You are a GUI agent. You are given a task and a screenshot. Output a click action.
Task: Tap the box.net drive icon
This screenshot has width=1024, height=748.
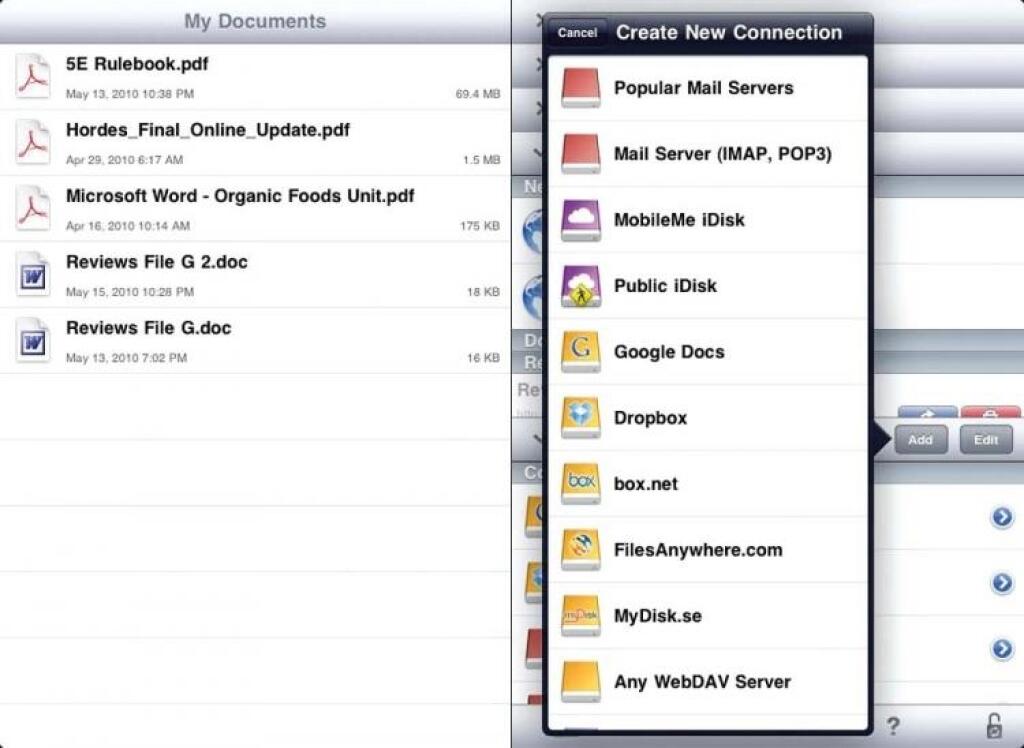[581, 484]
